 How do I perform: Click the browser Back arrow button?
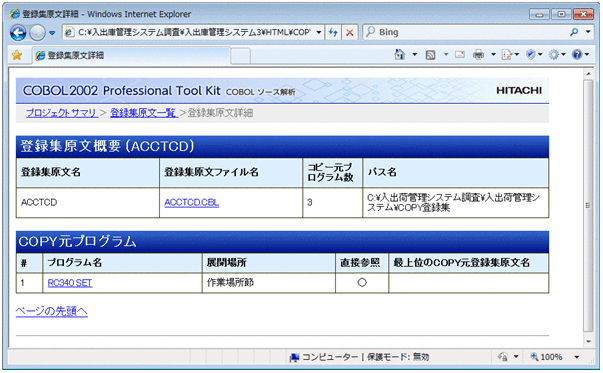click(18, 33)
